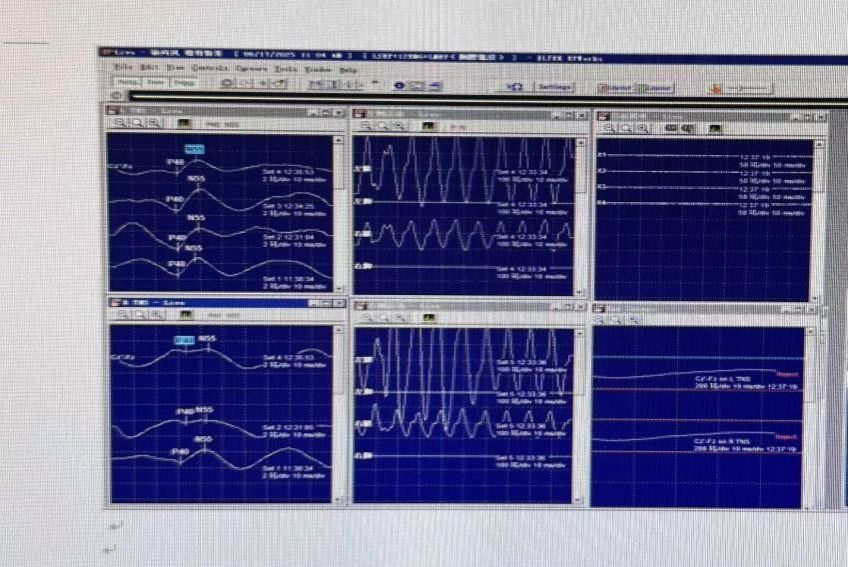This screenshot has height=567, width=848.
Task: Click the middle magnifier icon in top-right window
Action: 625,128
